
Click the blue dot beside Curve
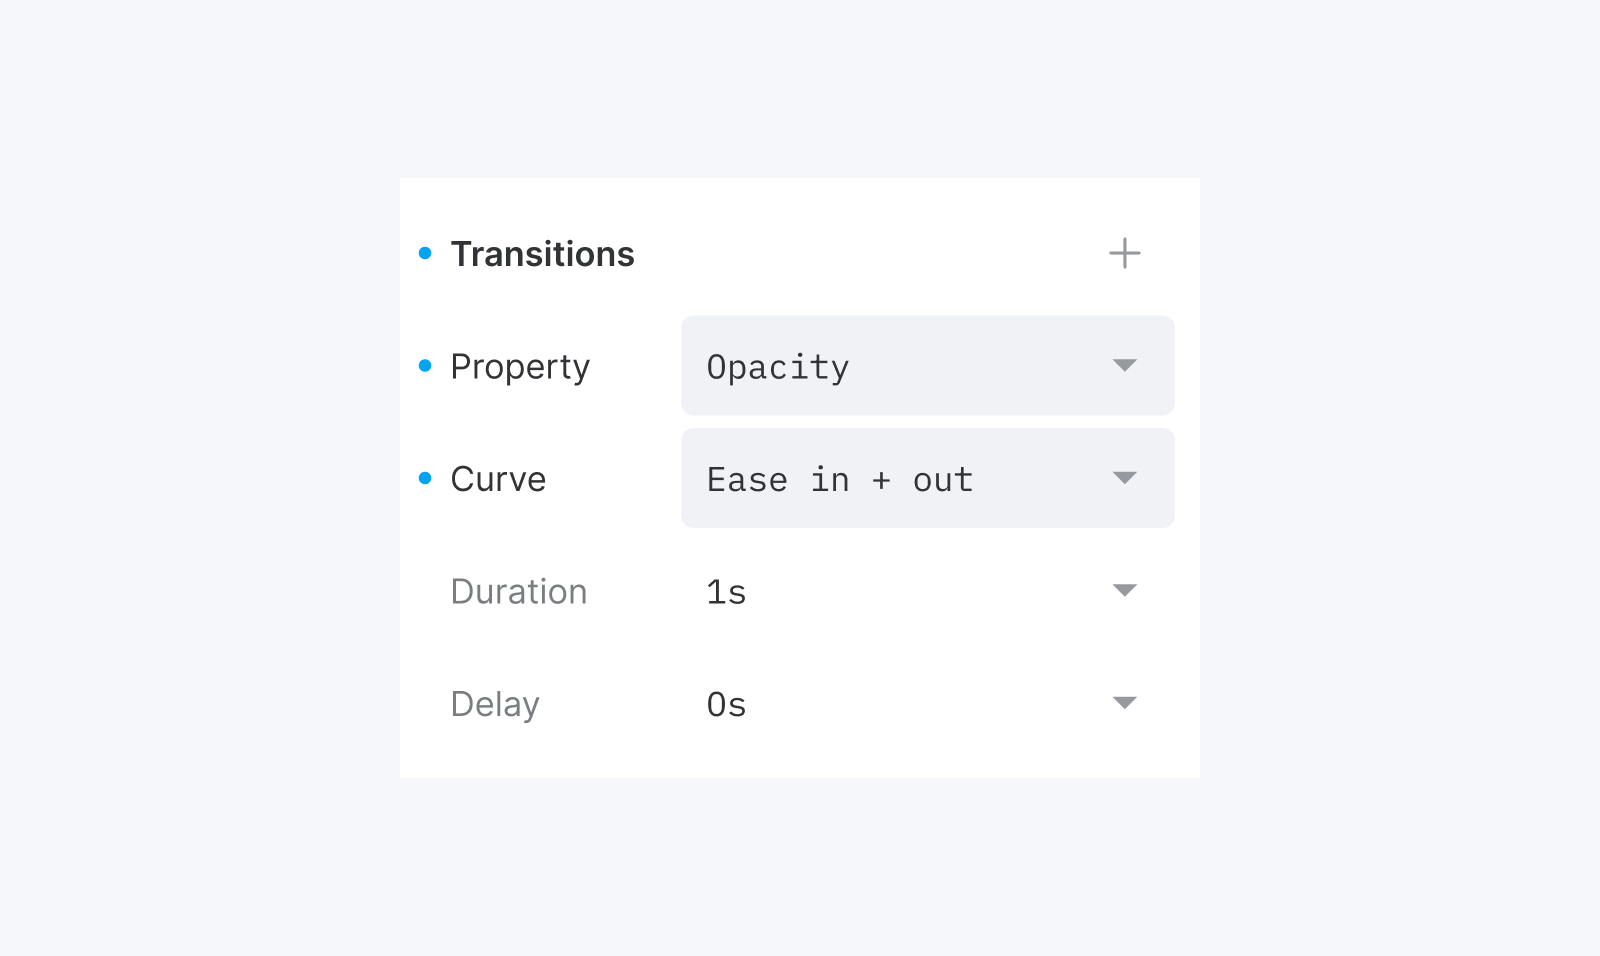(425, 478)
